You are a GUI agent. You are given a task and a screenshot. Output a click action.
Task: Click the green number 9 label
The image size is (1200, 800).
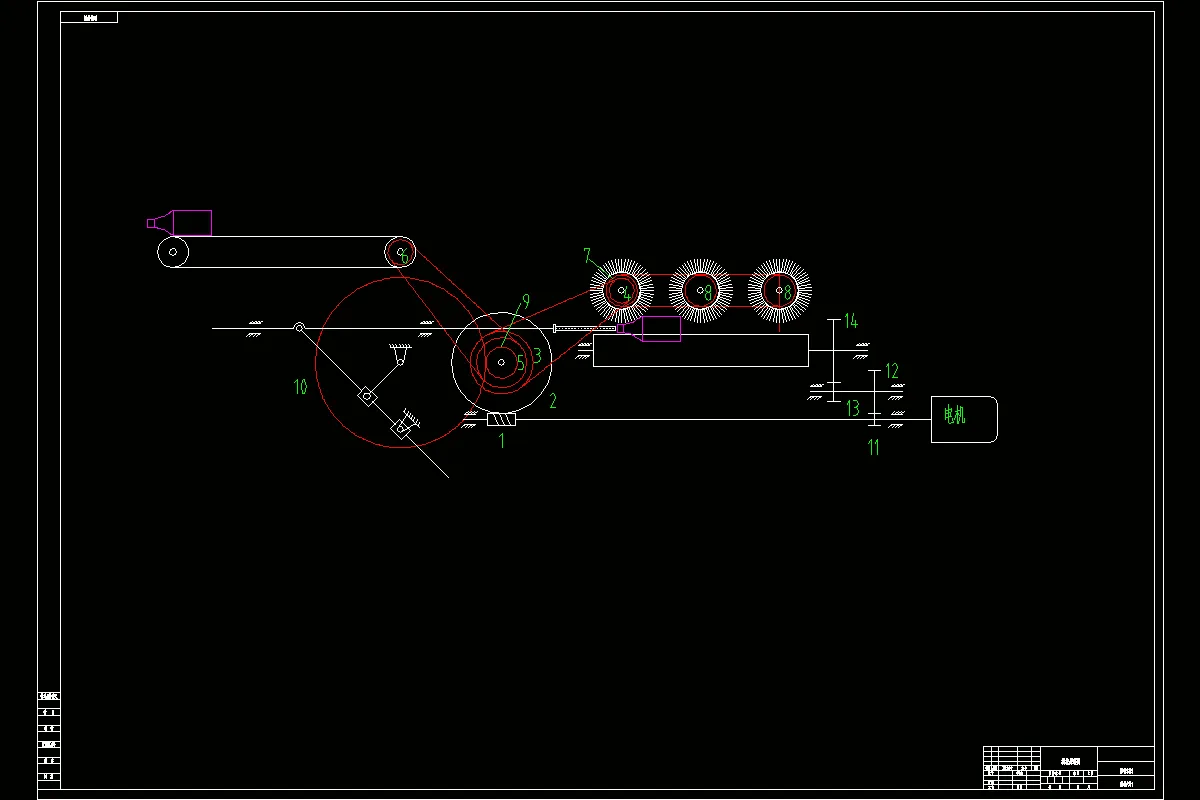coord(525,301)
